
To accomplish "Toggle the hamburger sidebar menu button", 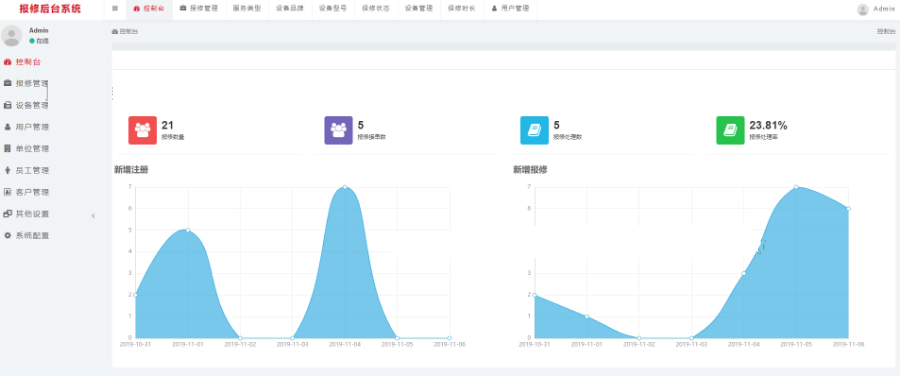I will point(115,9).
